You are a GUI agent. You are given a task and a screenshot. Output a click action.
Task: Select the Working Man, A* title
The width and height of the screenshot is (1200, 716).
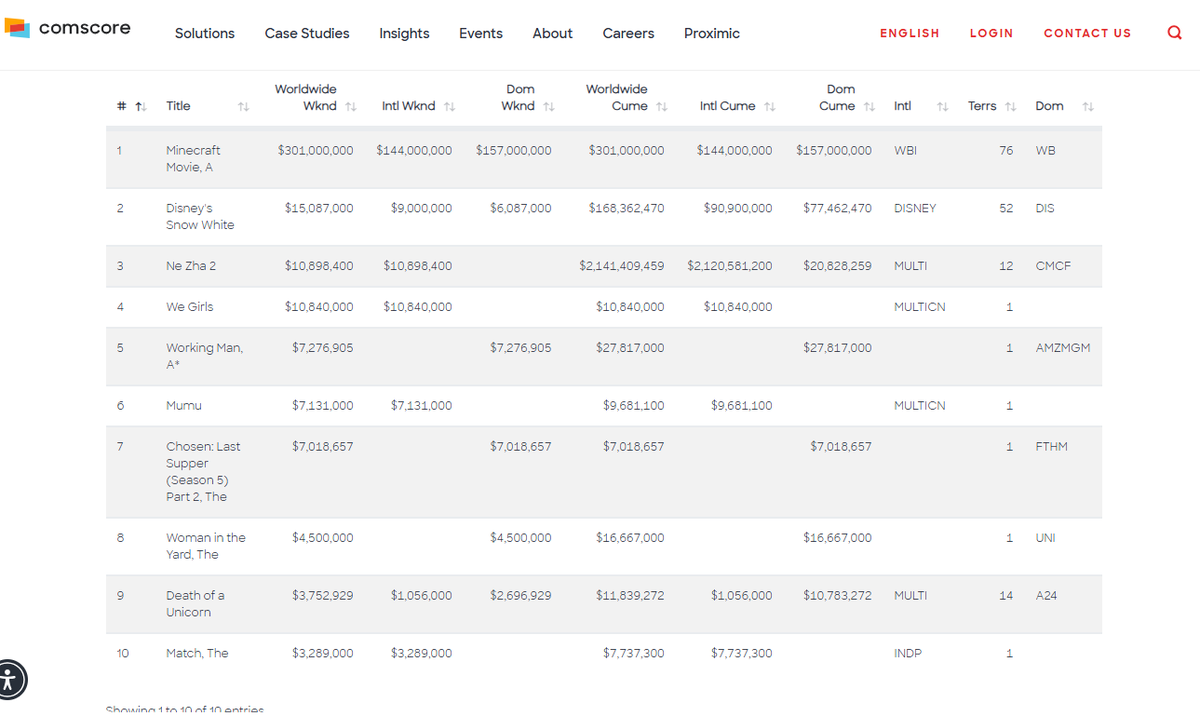[204, 356]
